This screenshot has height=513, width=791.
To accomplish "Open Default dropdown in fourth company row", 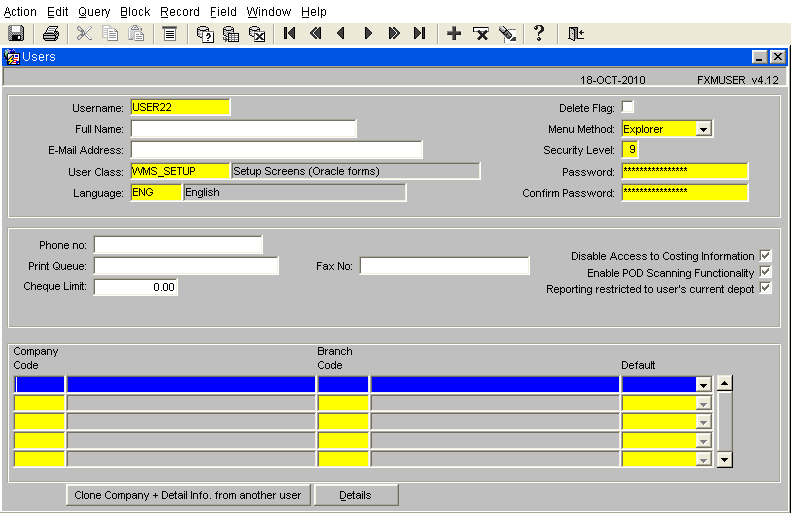I will 703,441.
